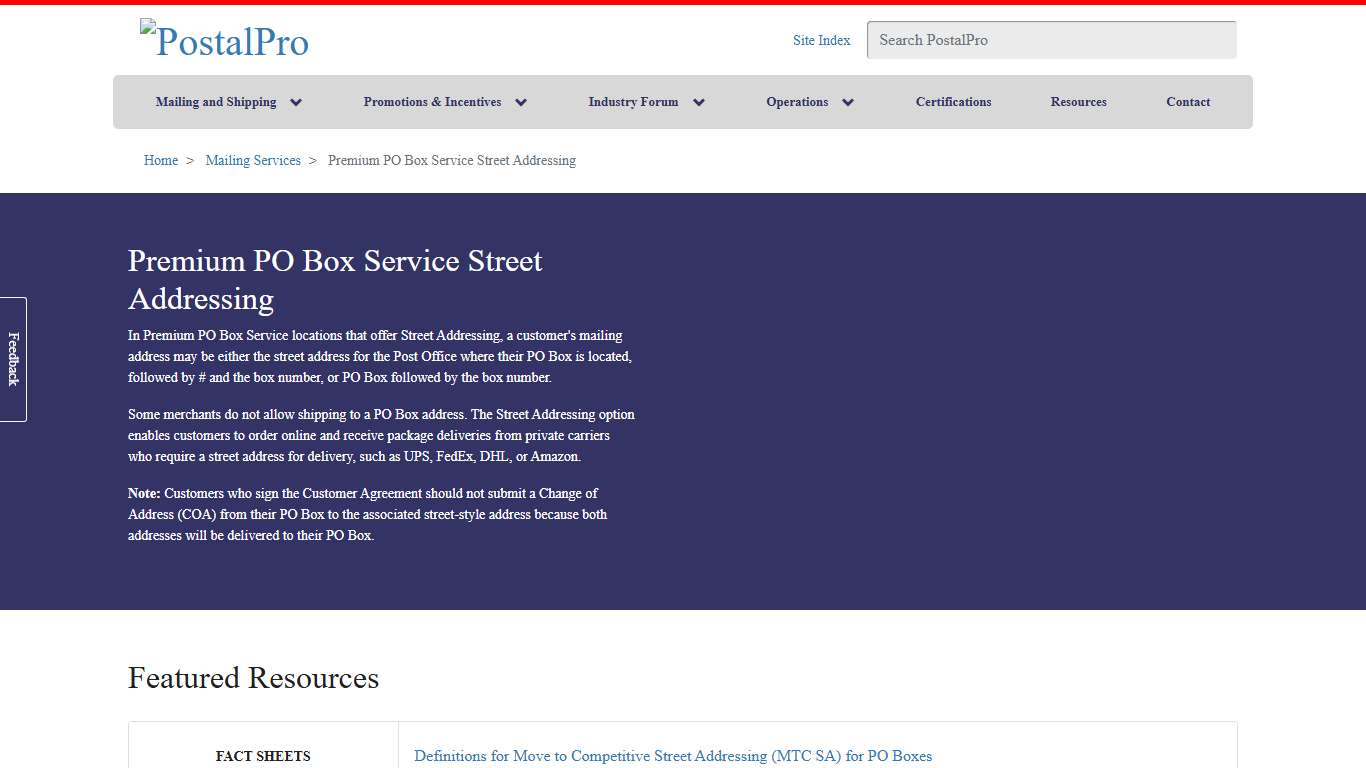
Task: Open the Resources menu item
Action: coord(1078,101)
